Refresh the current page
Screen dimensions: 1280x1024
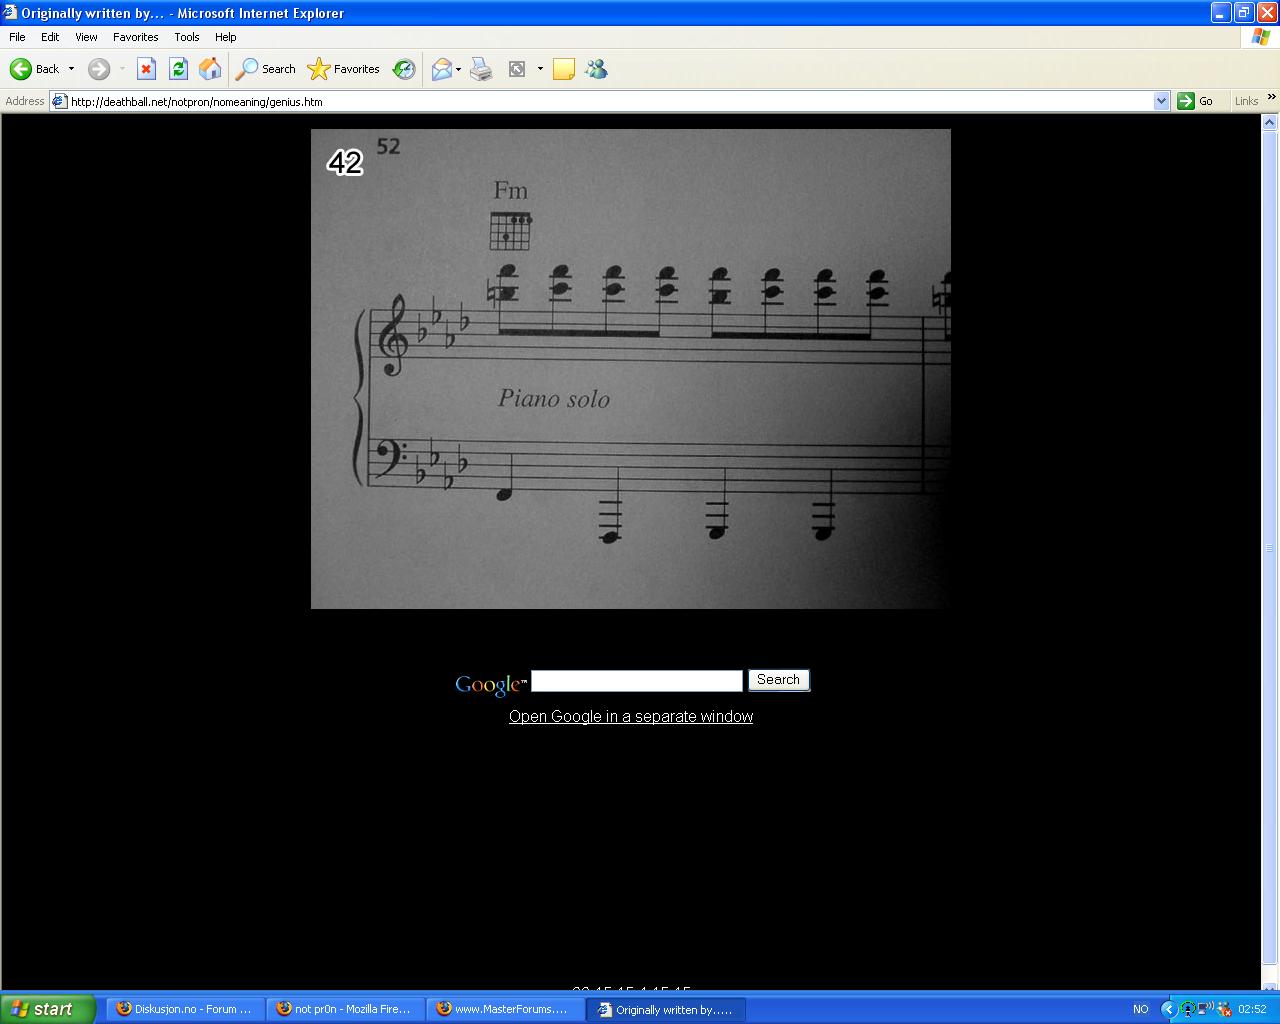(178, 69)
